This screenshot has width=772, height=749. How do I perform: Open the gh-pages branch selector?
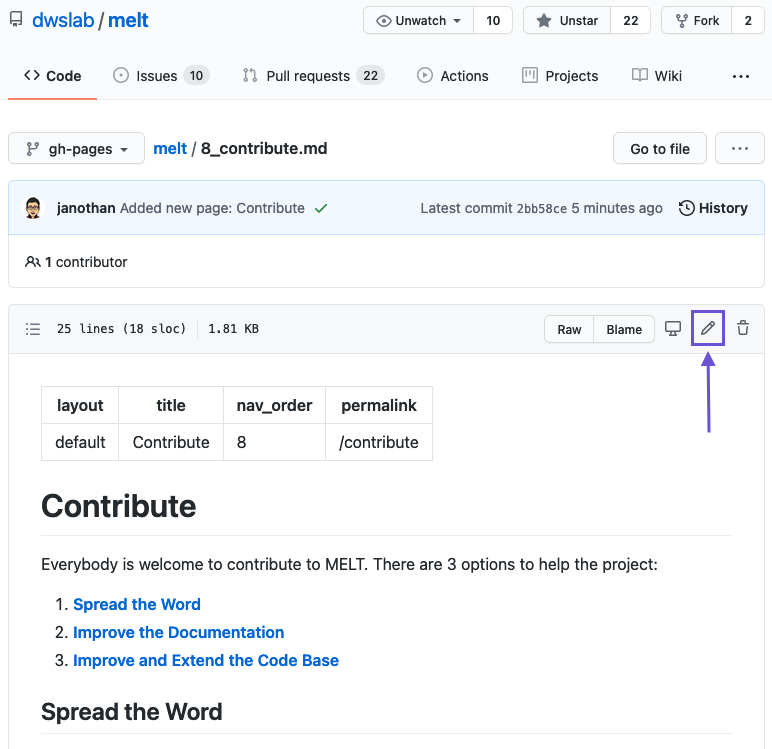click(76, 148)
